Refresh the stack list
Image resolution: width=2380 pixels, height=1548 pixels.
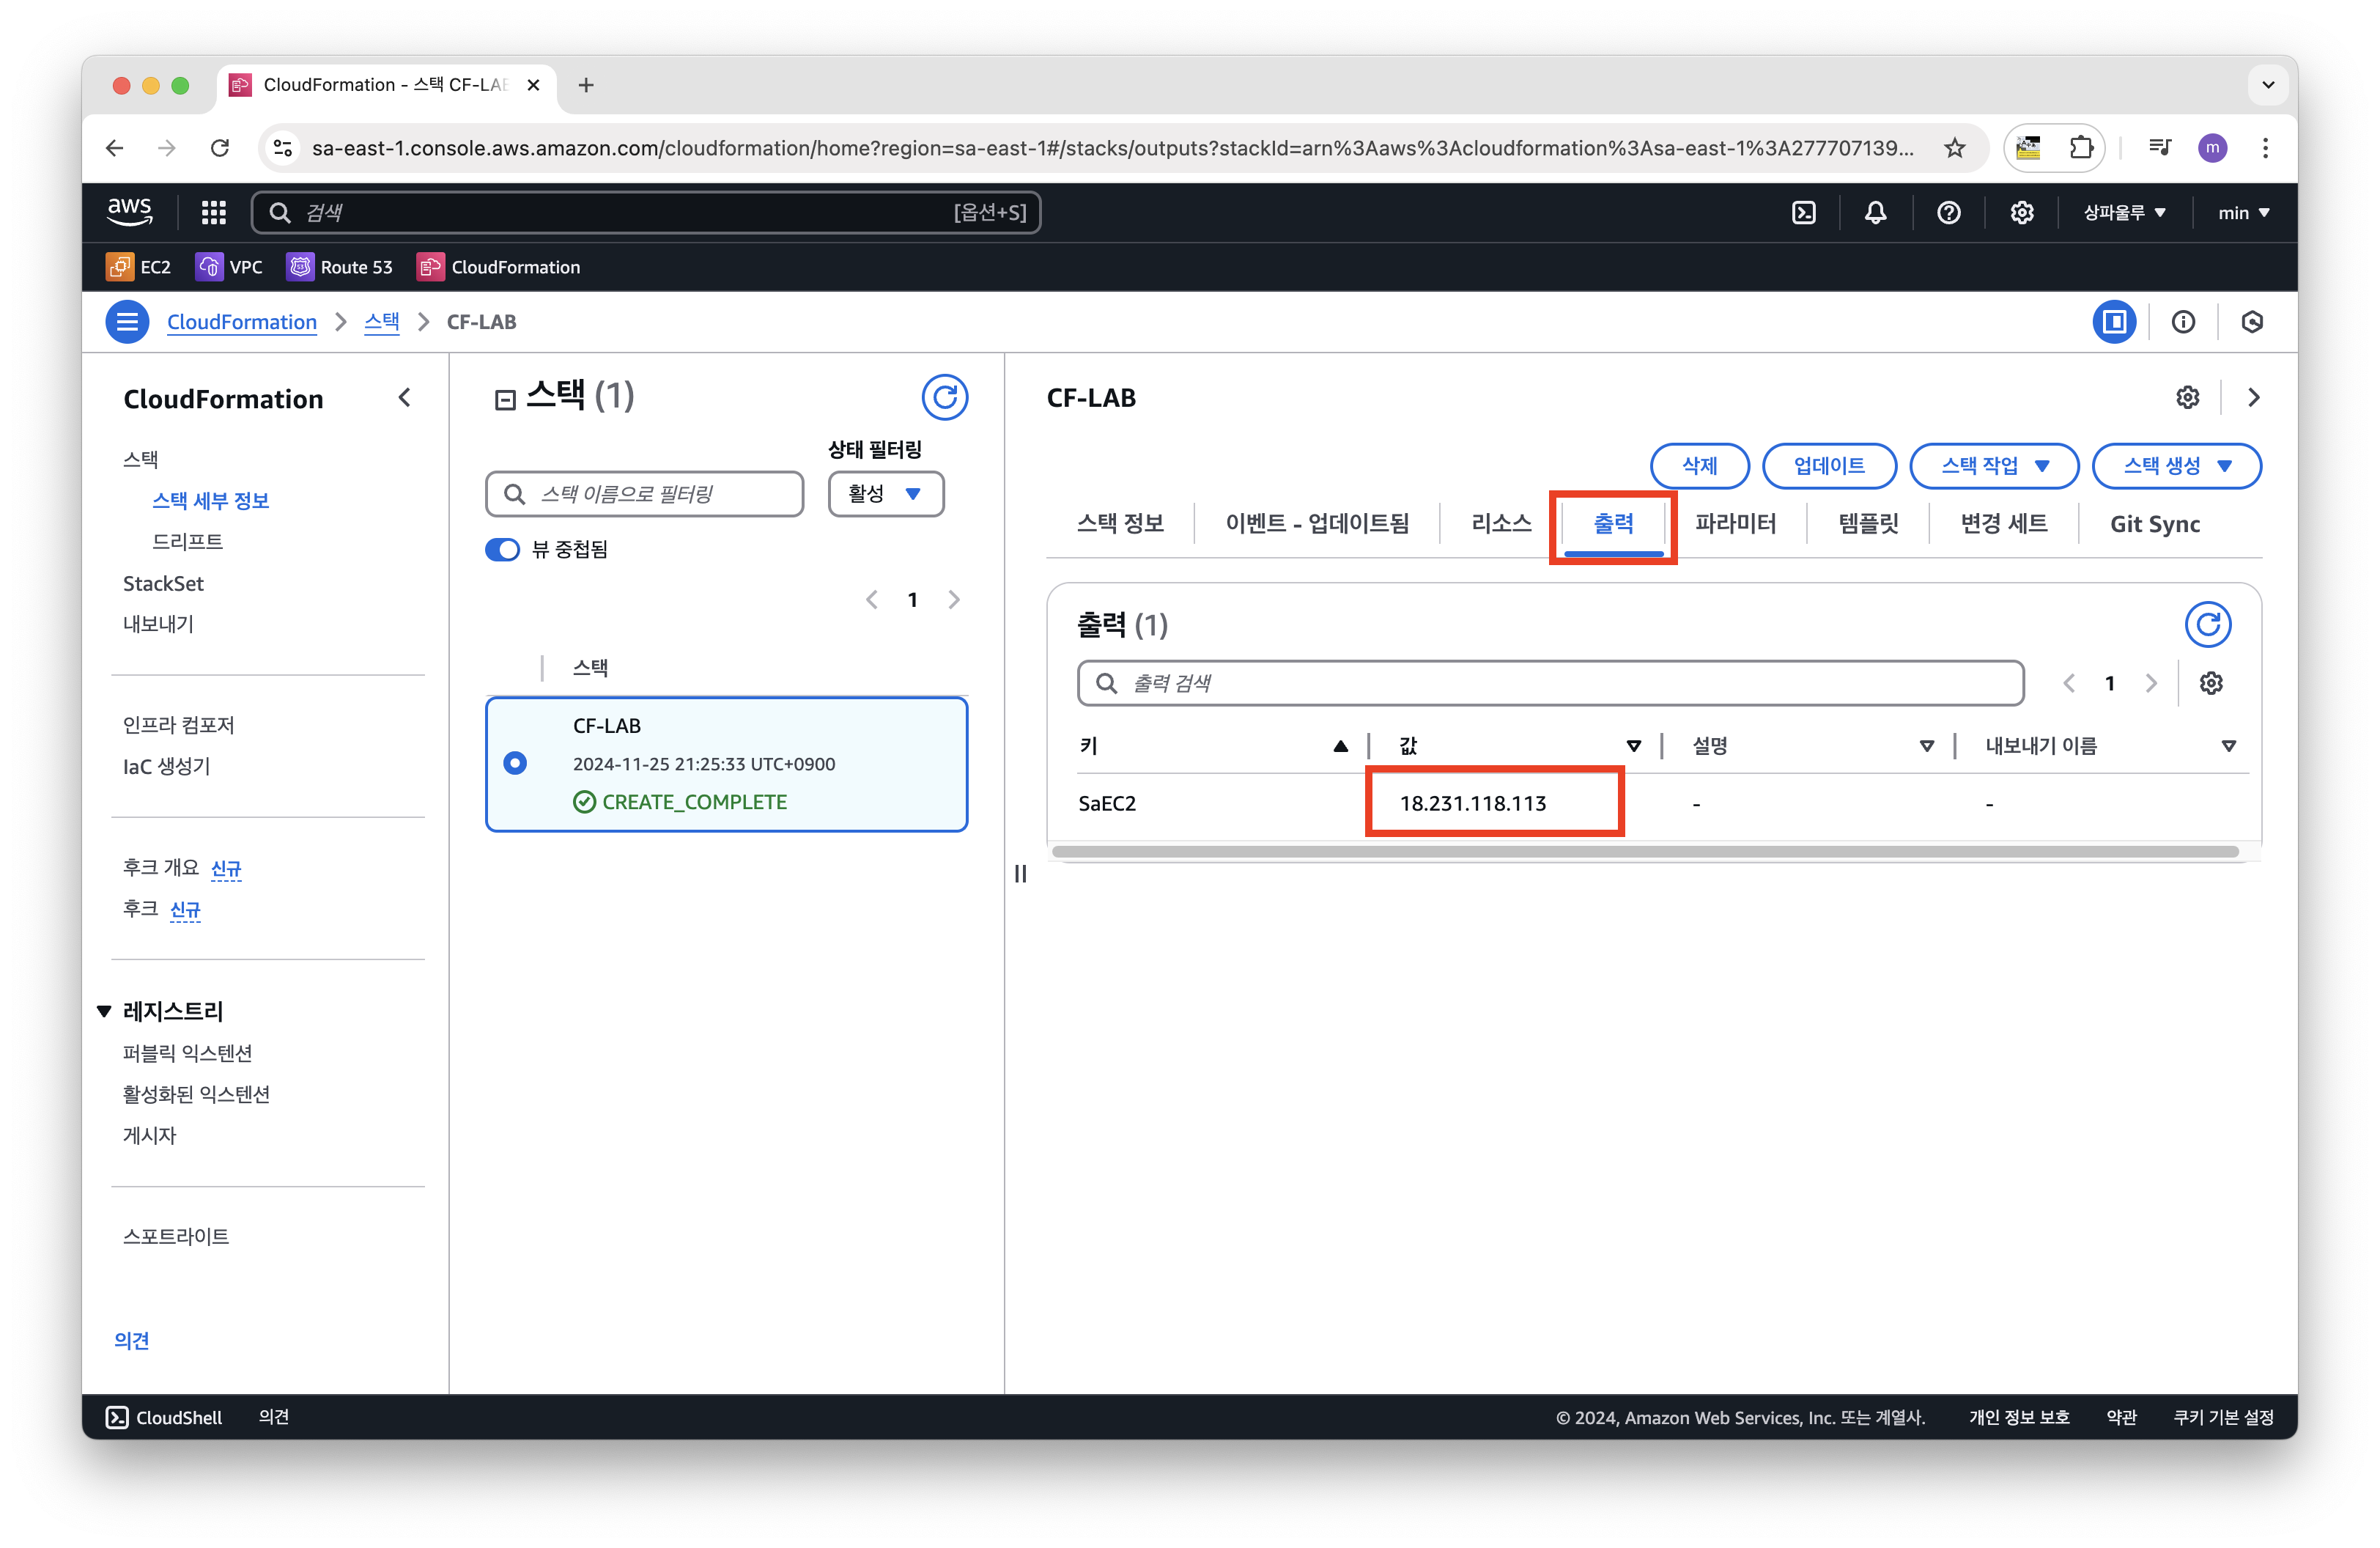tap(944, 397)
